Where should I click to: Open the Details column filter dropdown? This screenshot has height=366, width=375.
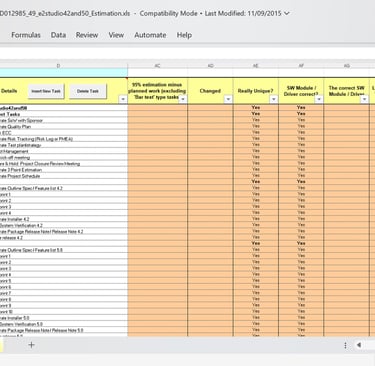coord(123,99)
